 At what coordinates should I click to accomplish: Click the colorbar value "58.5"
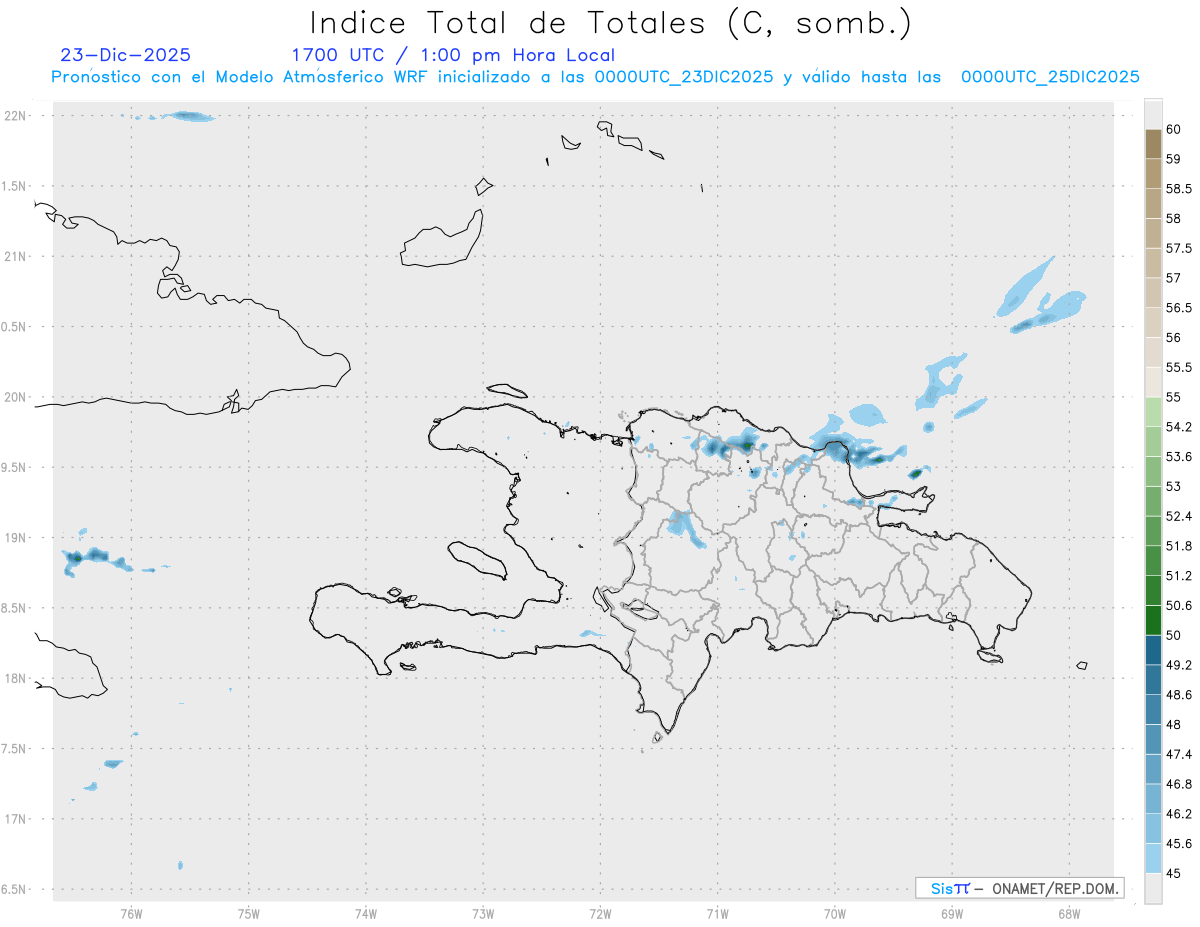[x=1179, y=188]
